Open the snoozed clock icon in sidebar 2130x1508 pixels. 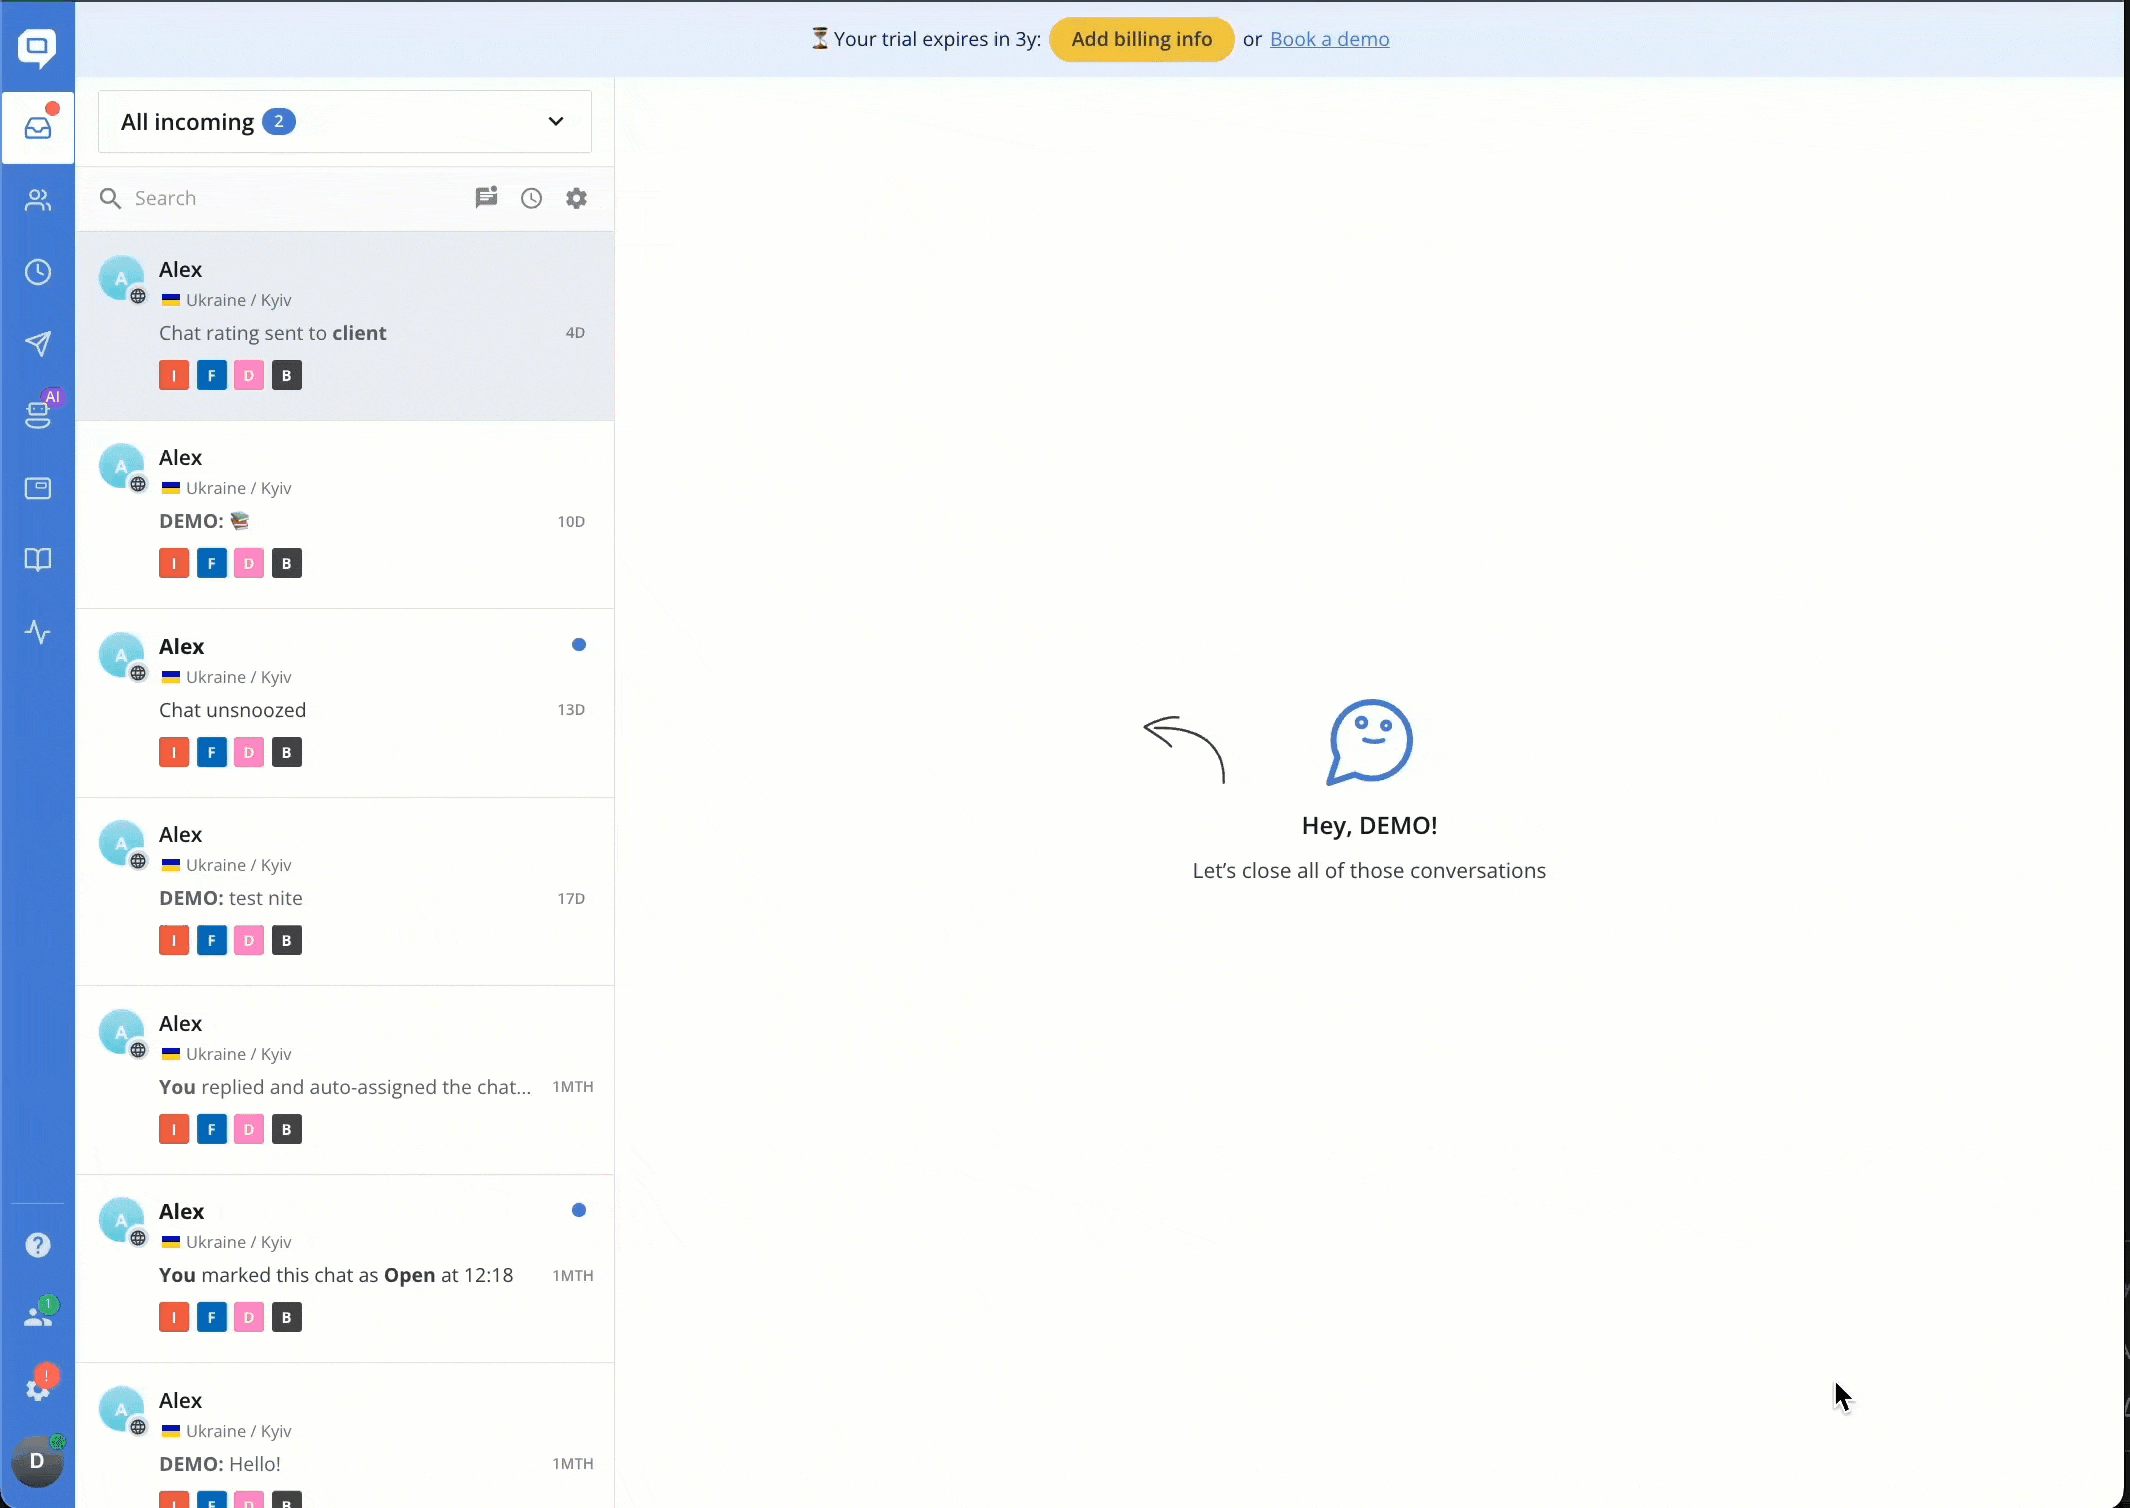click(38, 272)
